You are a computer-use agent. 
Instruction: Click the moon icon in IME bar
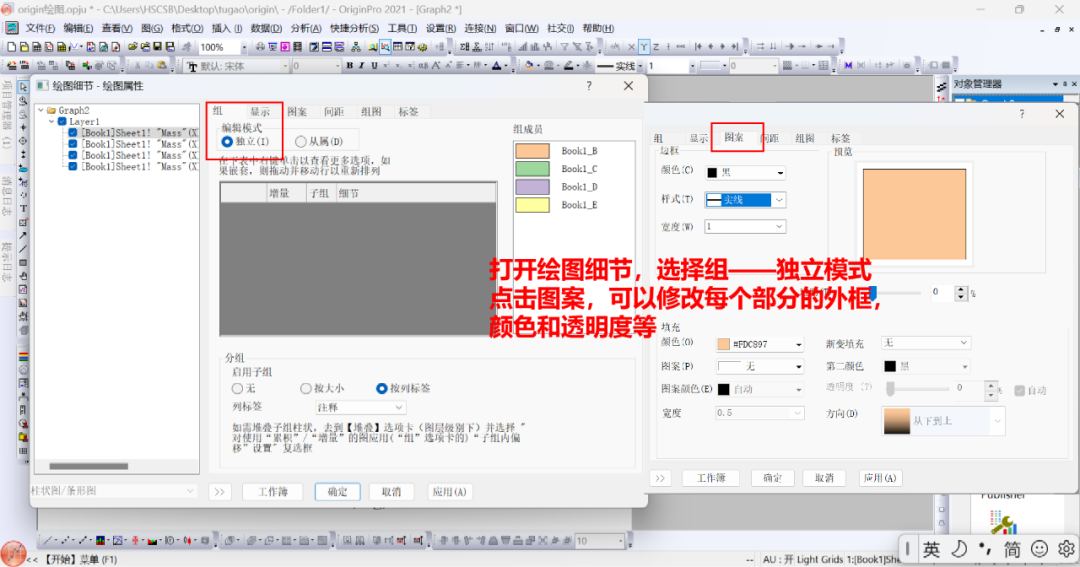tap(959, 549)
